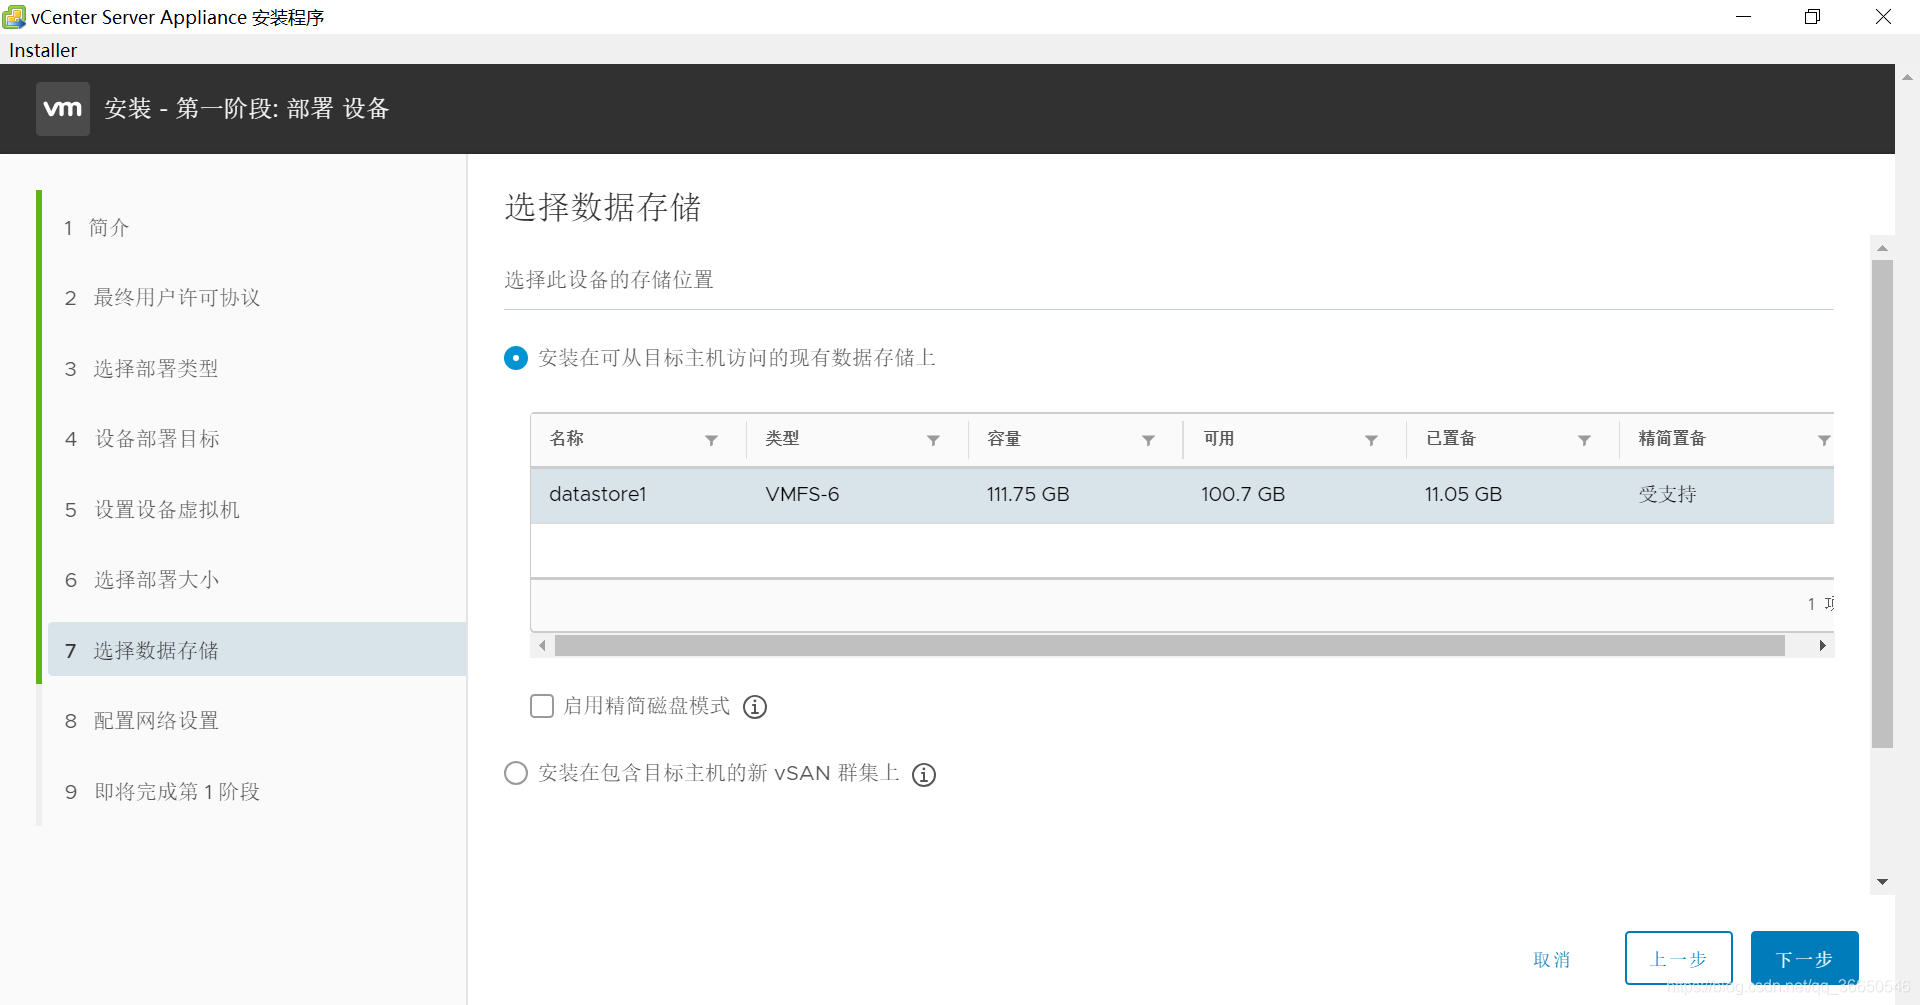
Task: Go to step 6 选择部署大小
Action: pyautogui.click(x=257, y=580)
